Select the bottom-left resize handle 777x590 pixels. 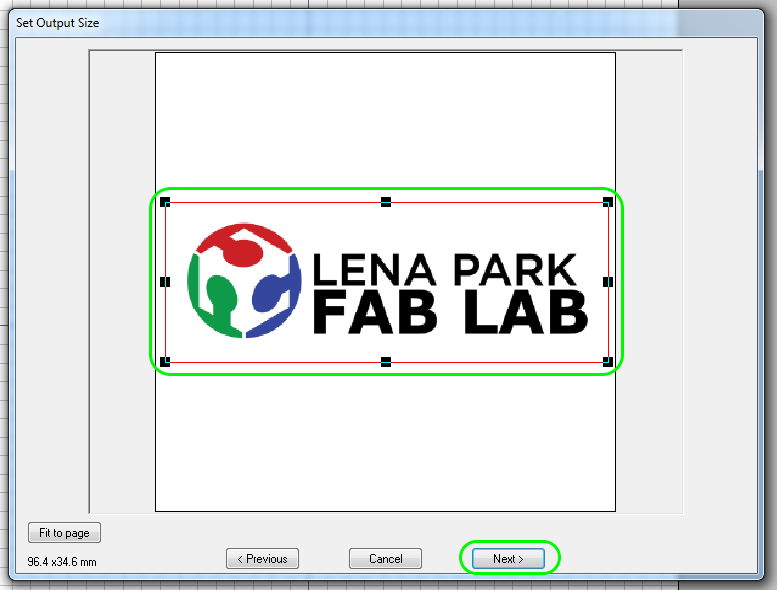point(165,362)
